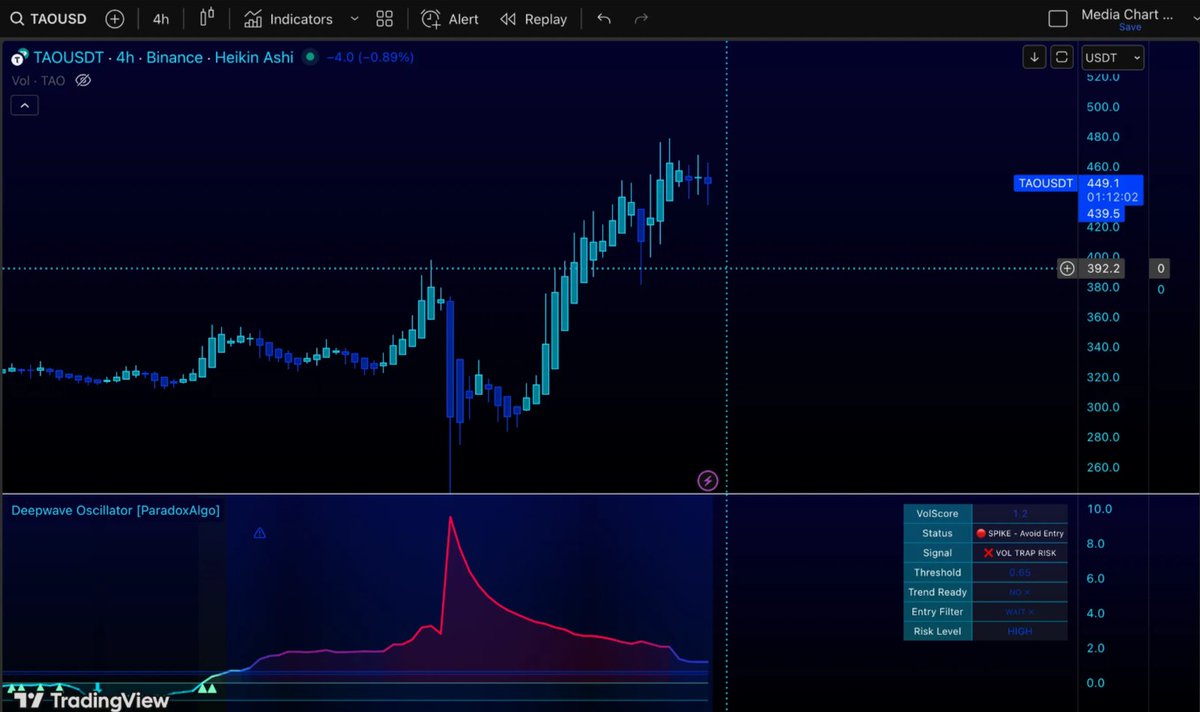Create an Alert
The image size is (1200, 712).
pos(450,19)
